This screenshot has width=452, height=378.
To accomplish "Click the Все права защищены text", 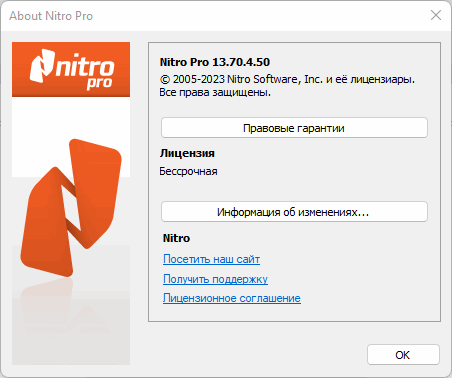I will (x=215, y=92).
